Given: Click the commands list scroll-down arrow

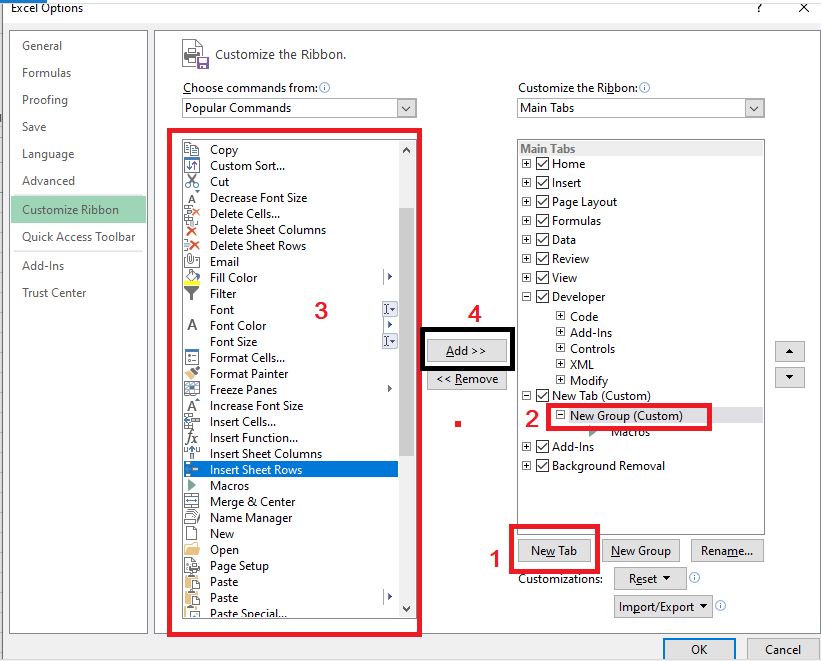Looking at the screenshot, I should pos(406,609).
